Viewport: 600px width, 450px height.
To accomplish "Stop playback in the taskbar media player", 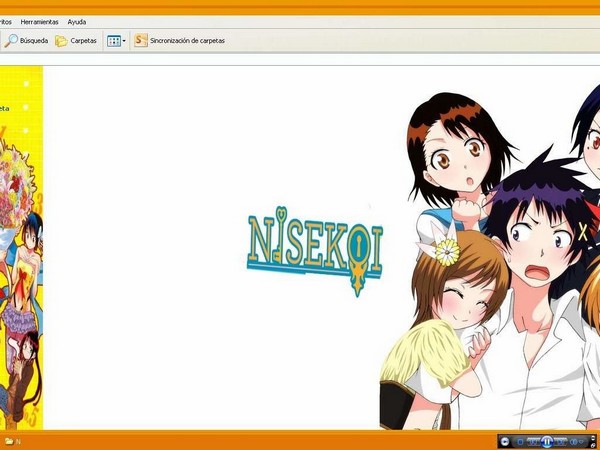I will tap(520, 442).
